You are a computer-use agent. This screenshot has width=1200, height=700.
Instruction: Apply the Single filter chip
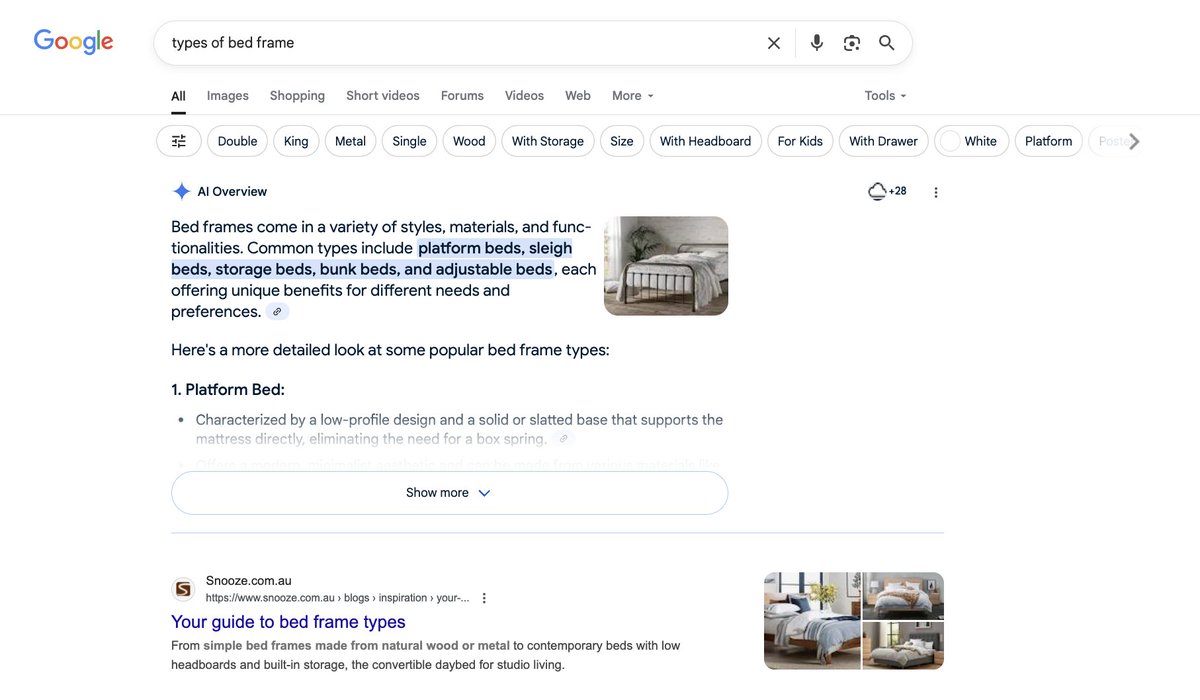[x=409, y=141]
